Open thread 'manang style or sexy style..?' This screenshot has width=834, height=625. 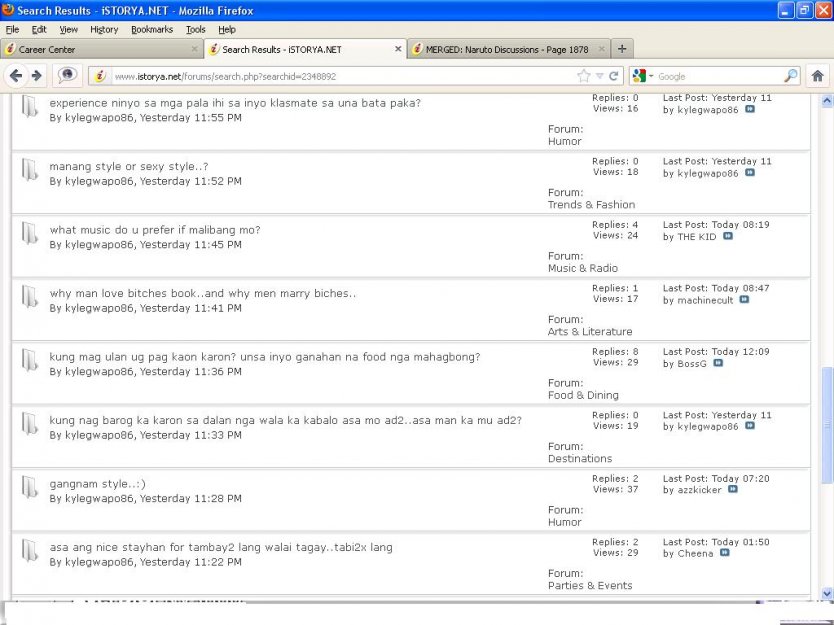[129, 166]
